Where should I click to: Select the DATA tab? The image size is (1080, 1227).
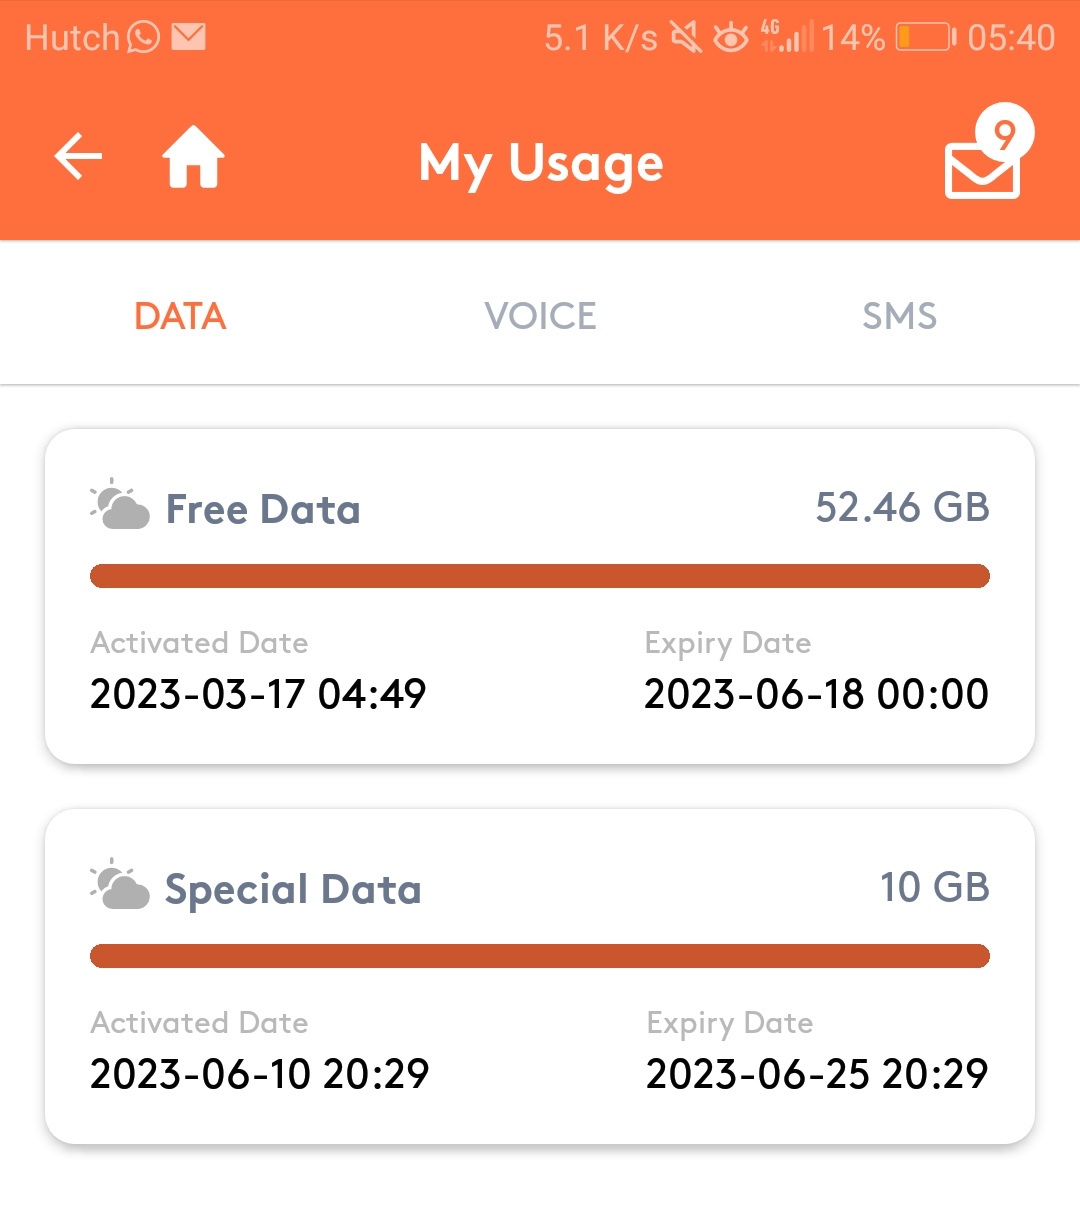(x=180, y=316)
